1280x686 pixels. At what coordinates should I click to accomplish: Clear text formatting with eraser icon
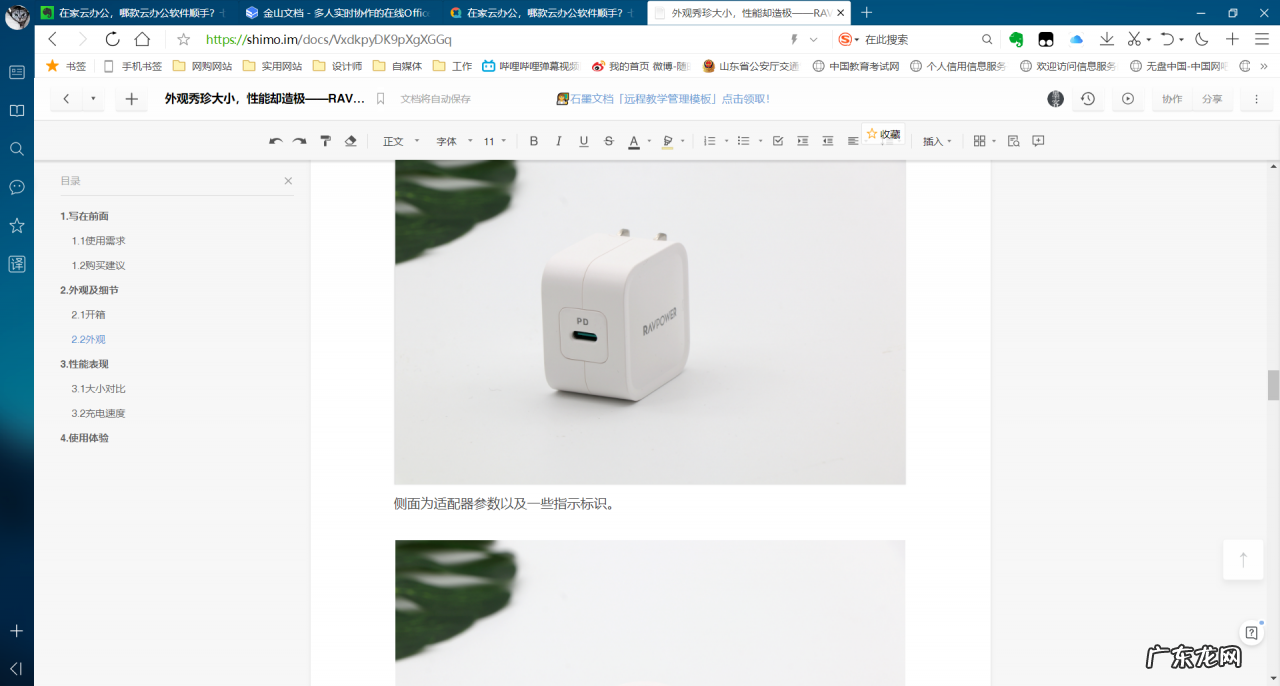click(350, 141)
